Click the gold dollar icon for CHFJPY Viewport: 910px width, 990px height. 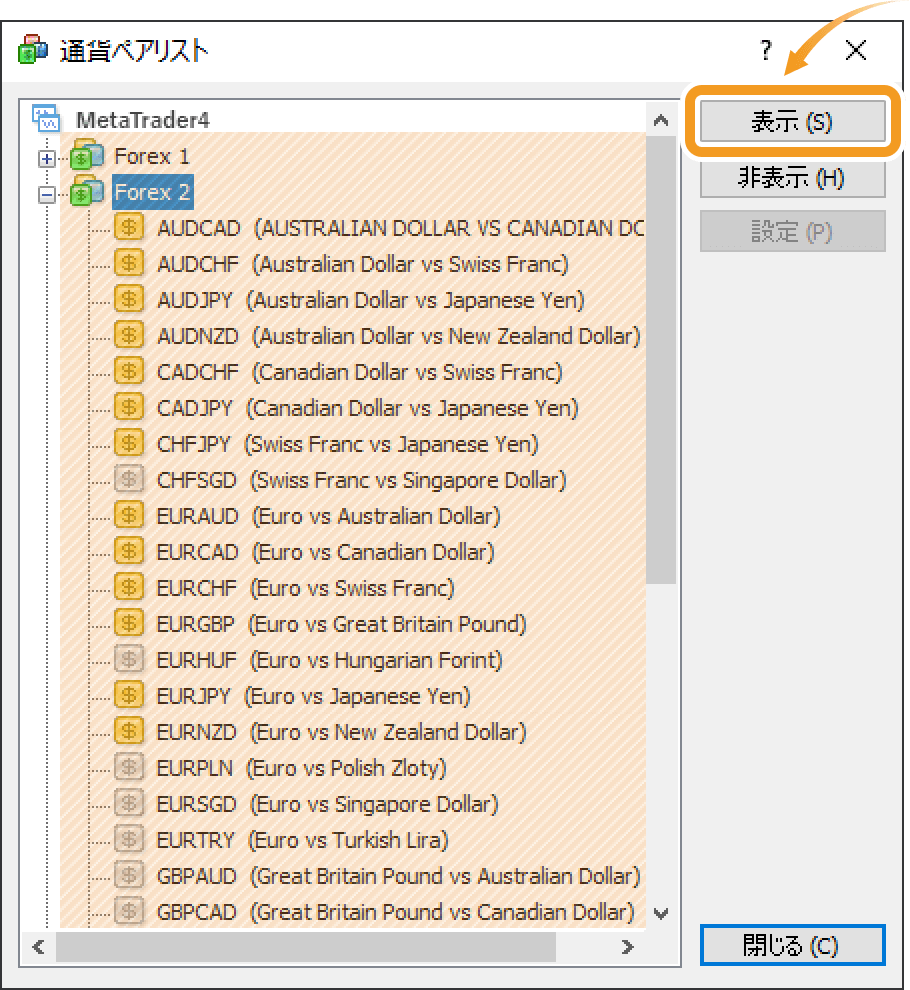click(129, 443)
